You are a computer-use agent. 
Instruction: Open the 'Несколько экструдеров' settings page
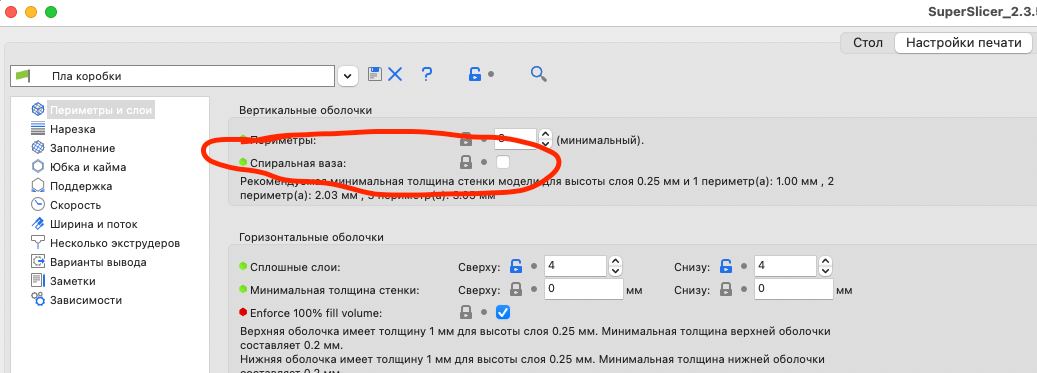[115, 243]
